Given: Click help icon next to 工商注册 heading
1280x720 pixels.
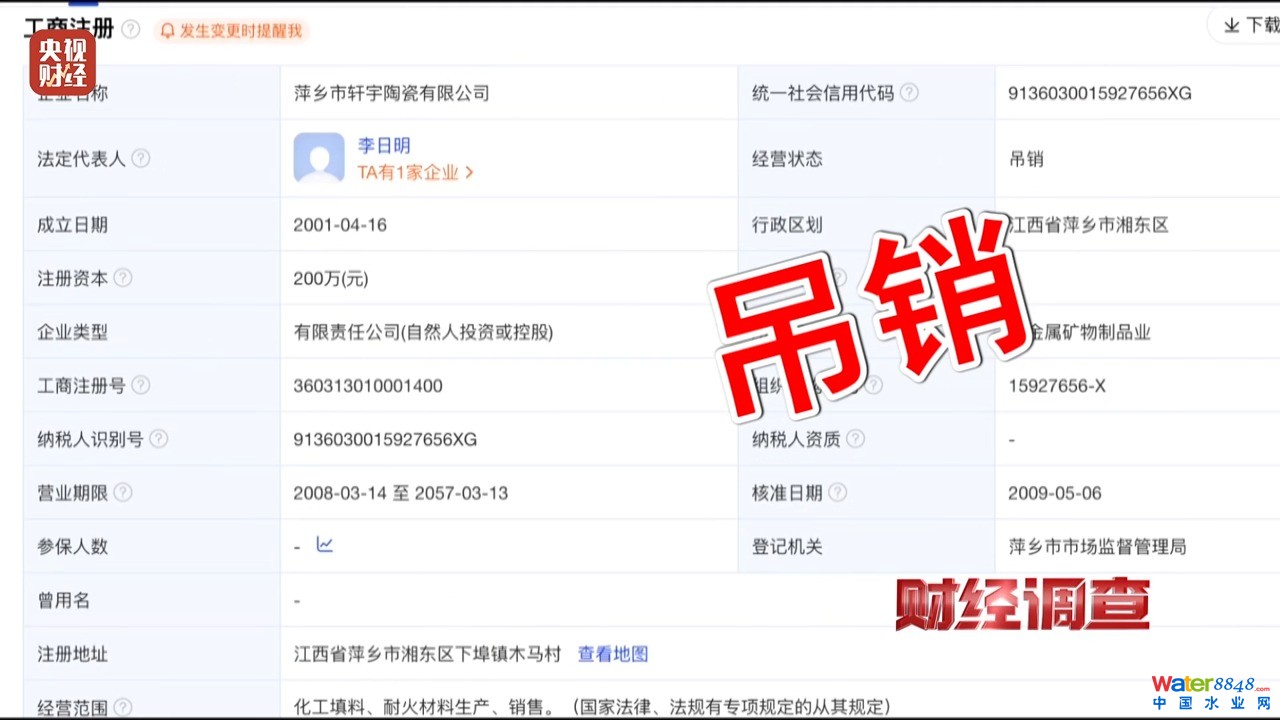Looking at the screenshot, I should (x=130, y=29).
